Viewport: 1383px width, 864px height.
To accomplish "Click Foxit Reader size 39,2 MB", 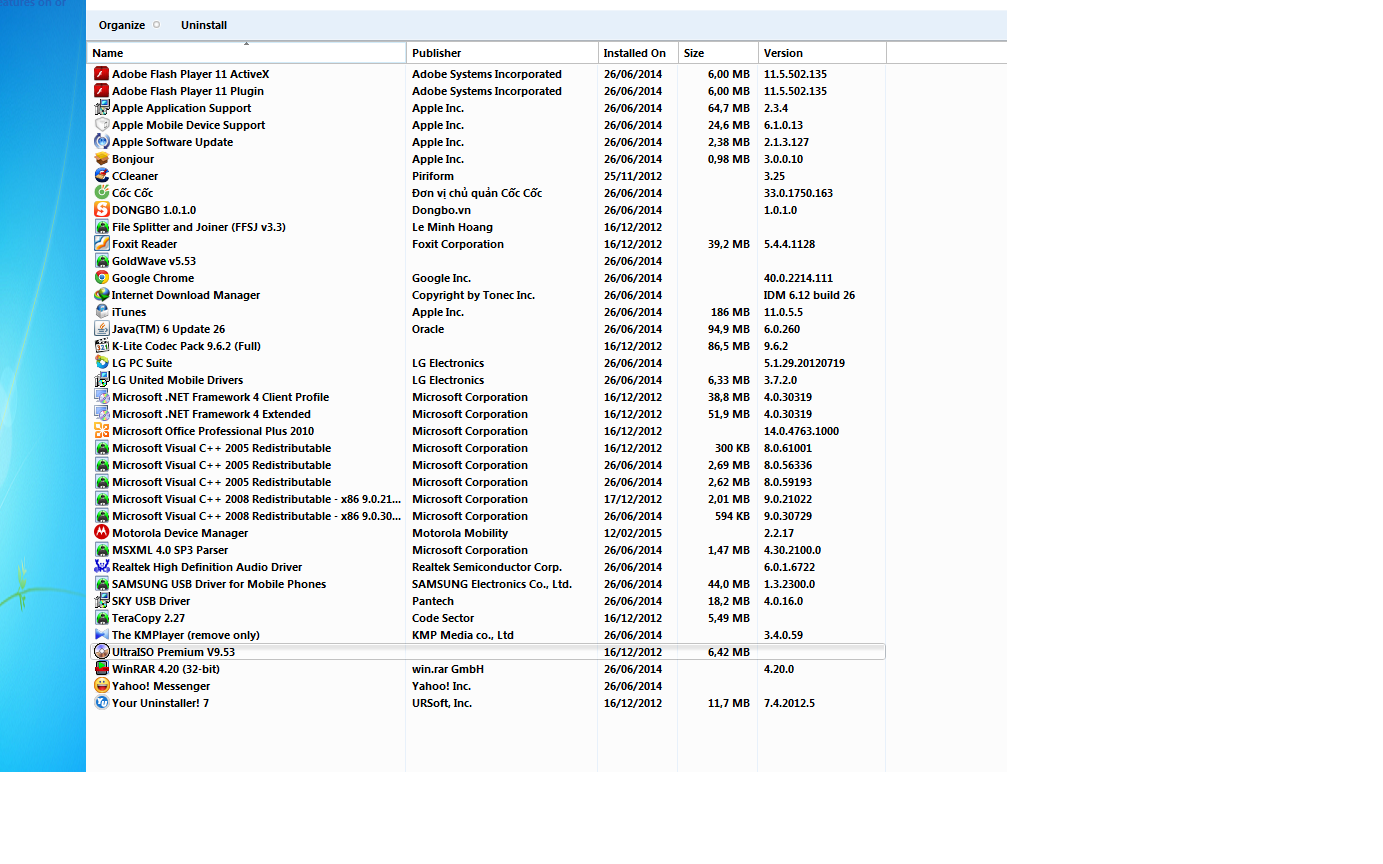I will pos(729,244).
